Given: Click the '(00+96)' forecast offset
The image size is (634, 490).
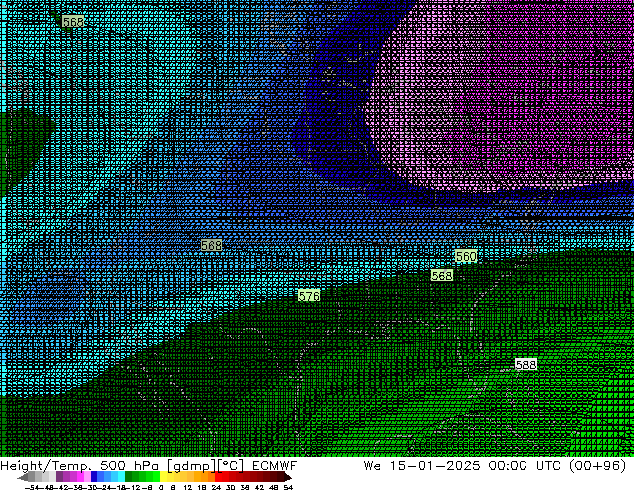Looking at the screenshot, I should click(598, 466).
